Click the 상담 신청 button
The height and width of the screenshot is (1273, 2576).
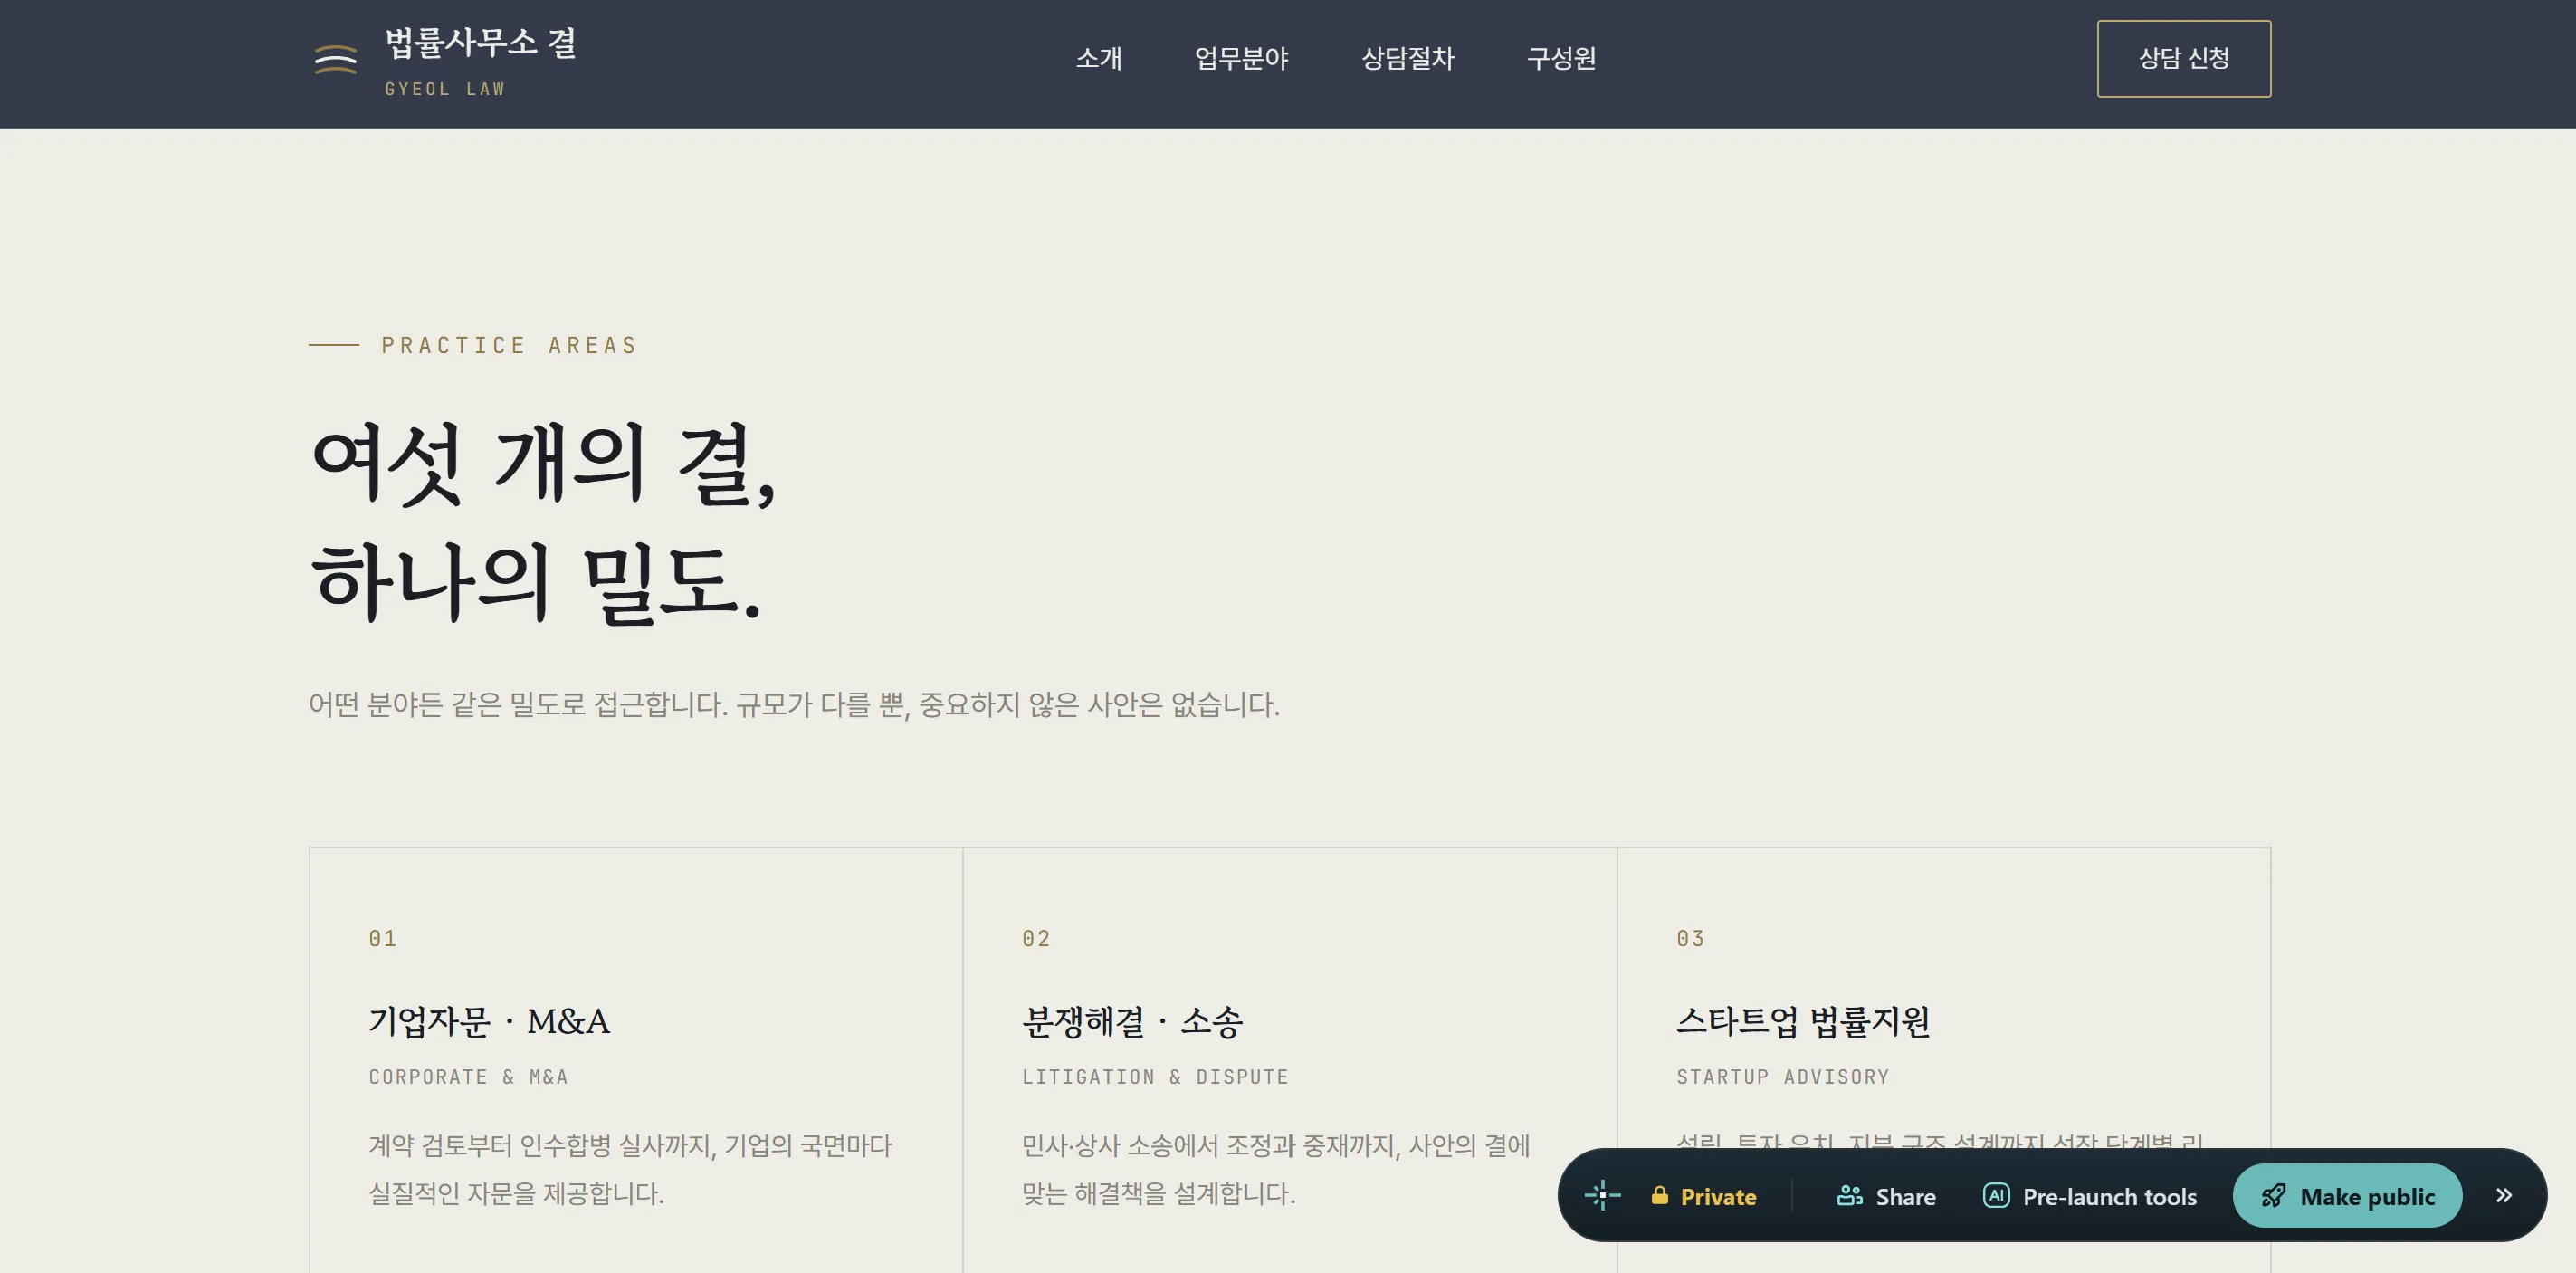(x=2183, y=58)
